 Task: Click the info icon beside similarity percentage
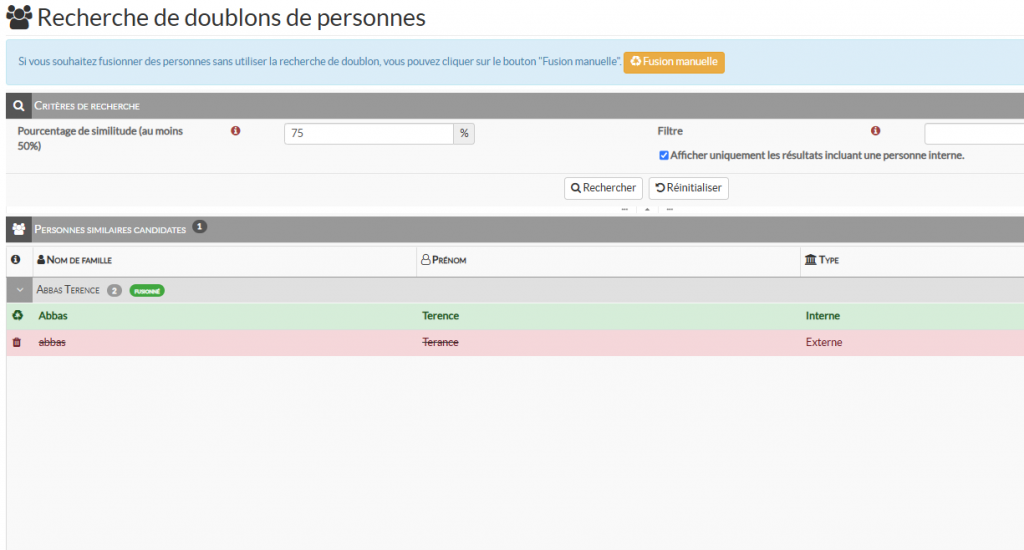236,131
